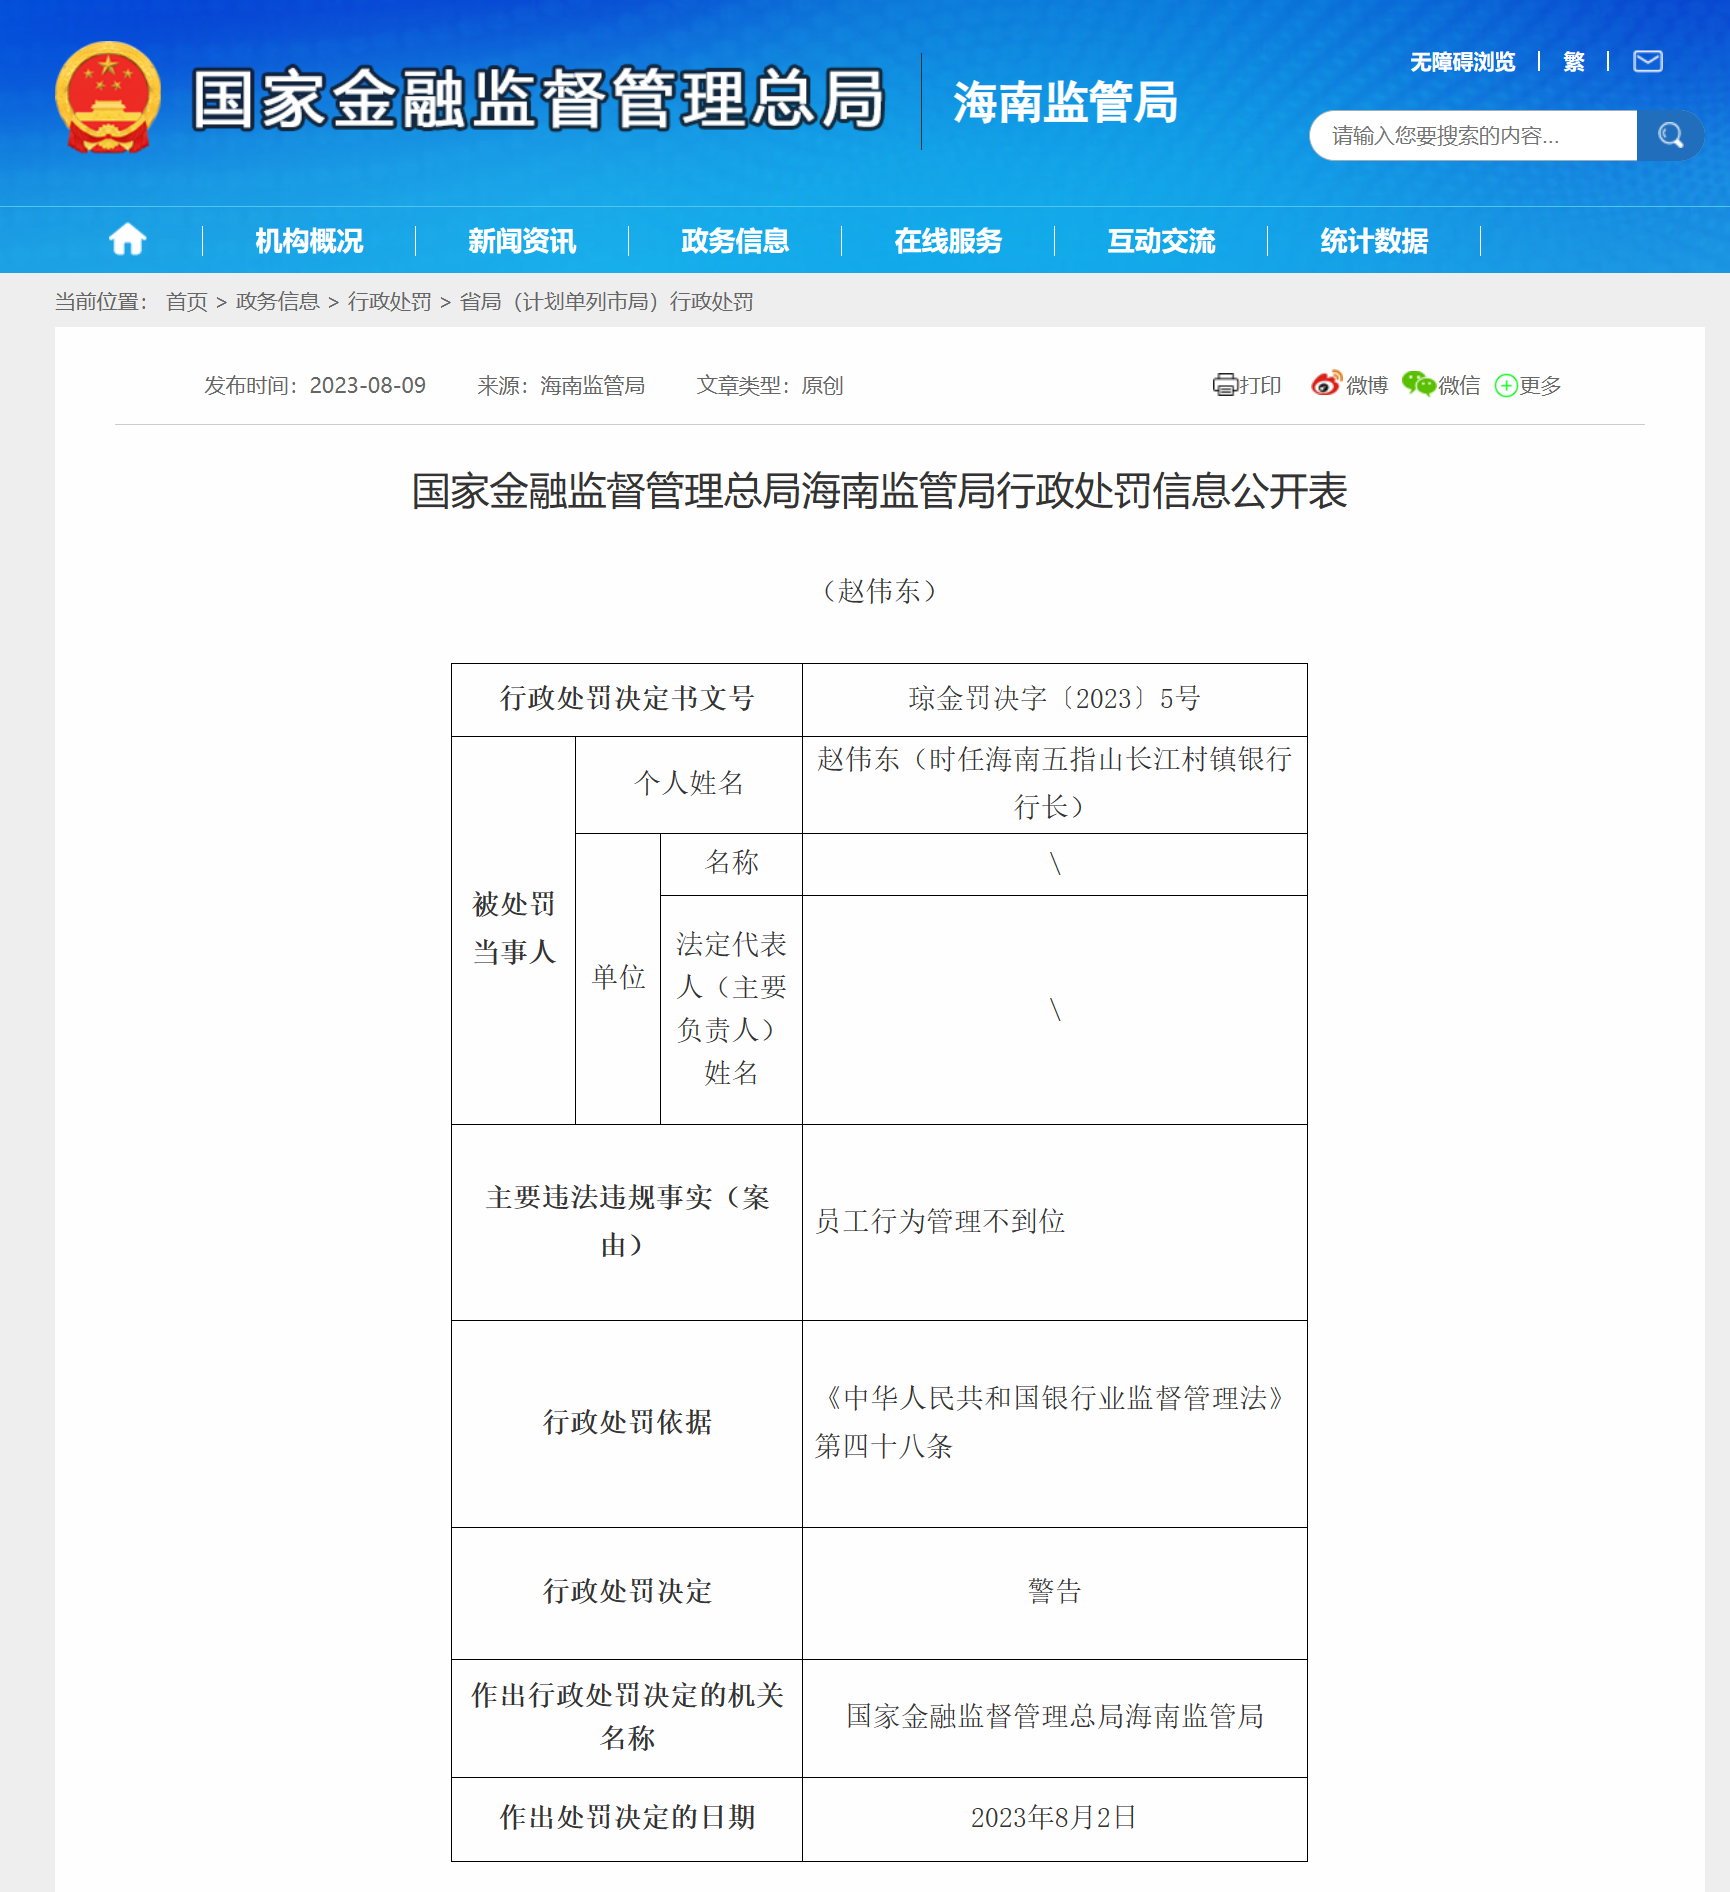Image resolution: width=1730 pixels, height=1892 pixels.
Task: Click cell 员工行为管理不到位
Action: 1054,1222
